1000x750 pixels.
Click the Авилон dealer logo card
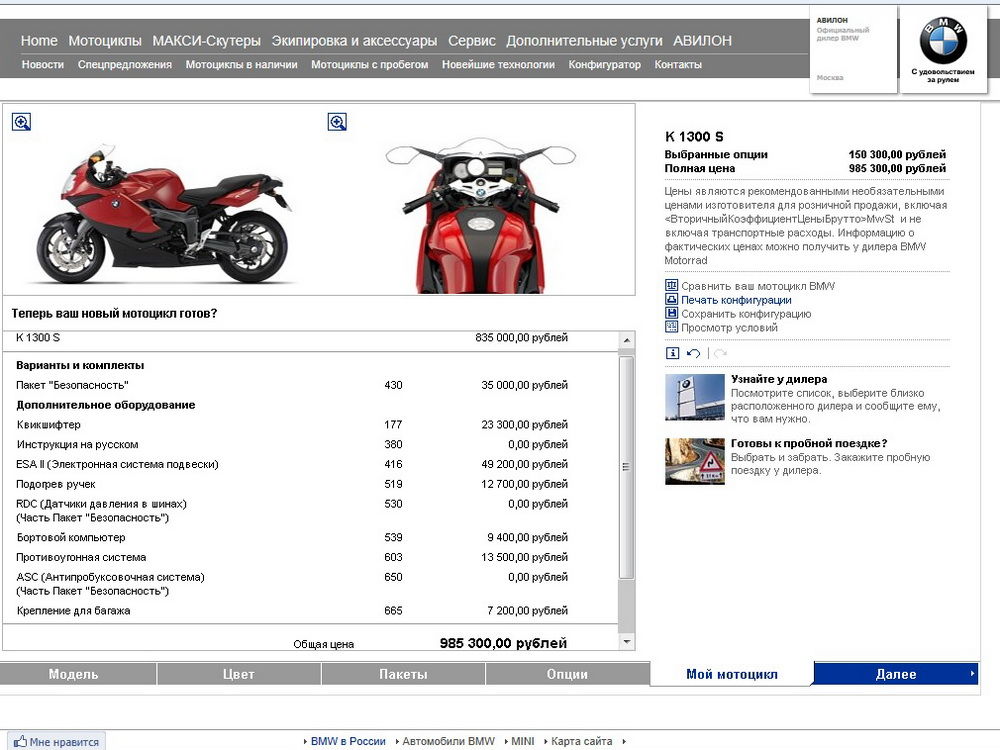click(853, 50)
